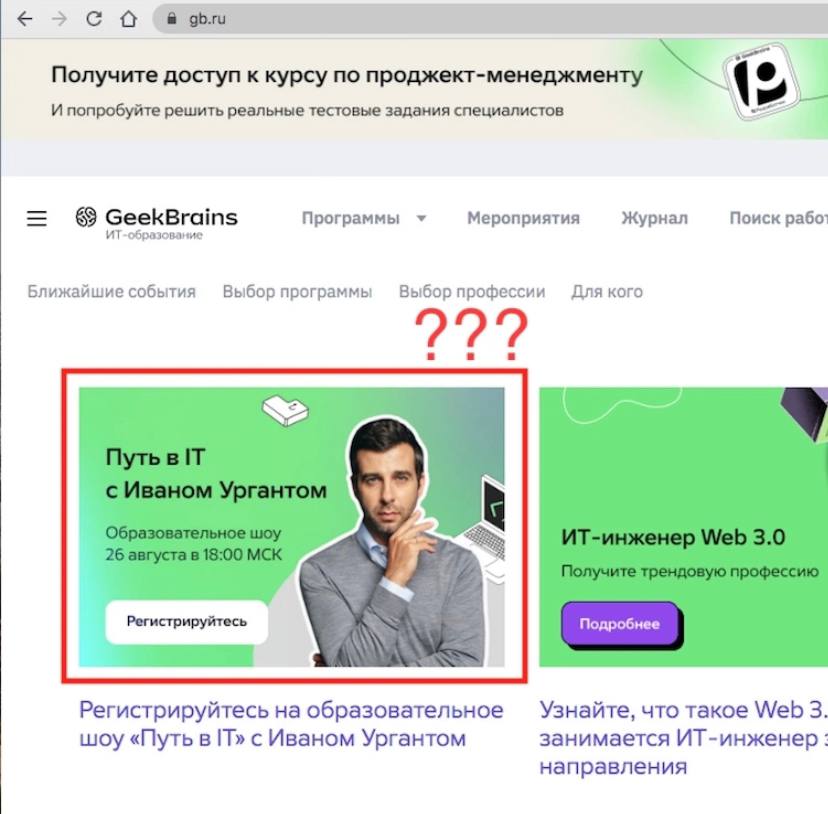Open the Журнал section

pyautogui.click(x=654, y=218)
